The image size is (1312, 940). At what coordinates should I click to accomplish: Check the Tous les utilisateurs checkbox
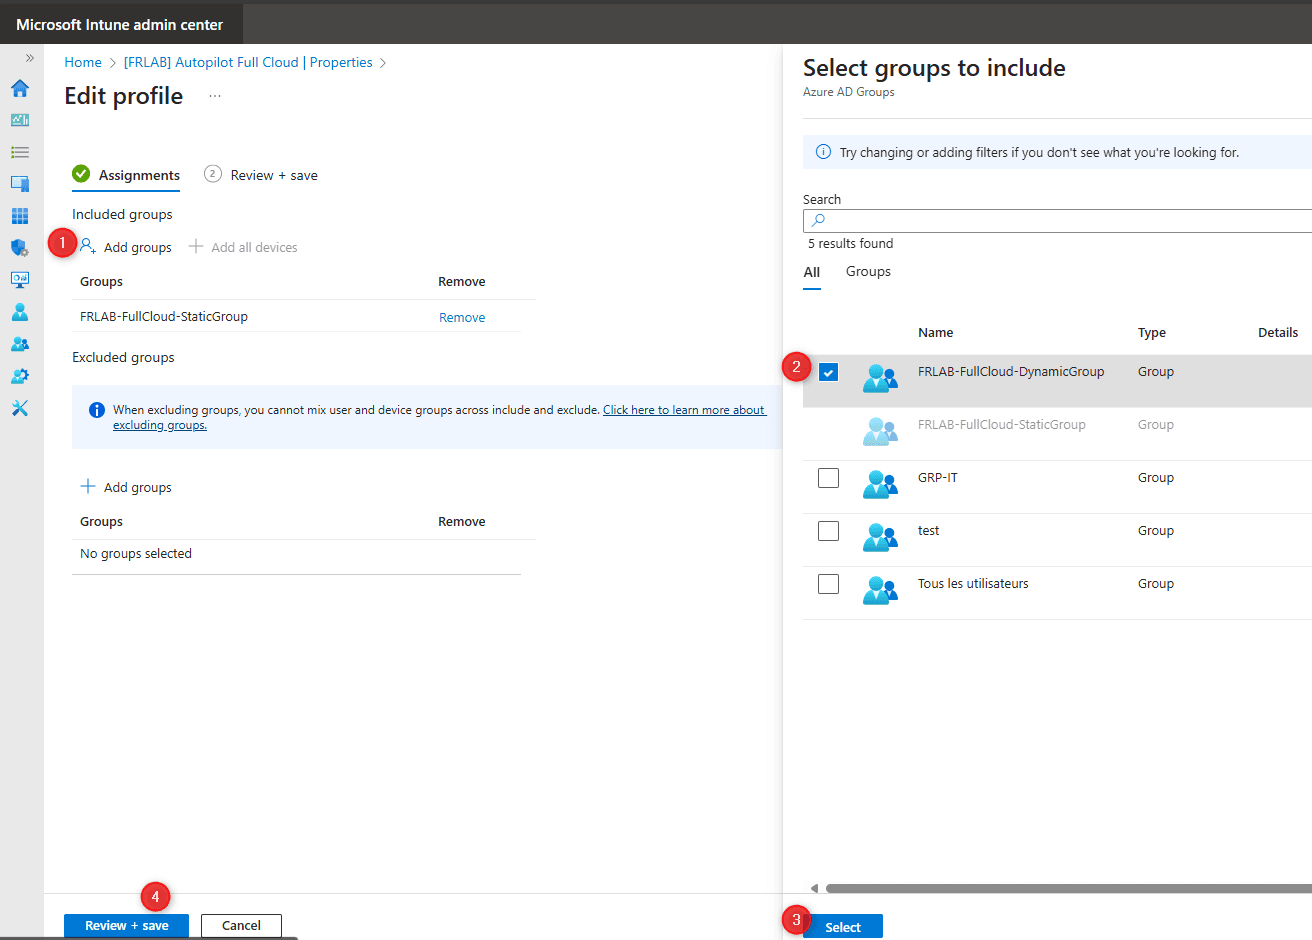(828, 584)
